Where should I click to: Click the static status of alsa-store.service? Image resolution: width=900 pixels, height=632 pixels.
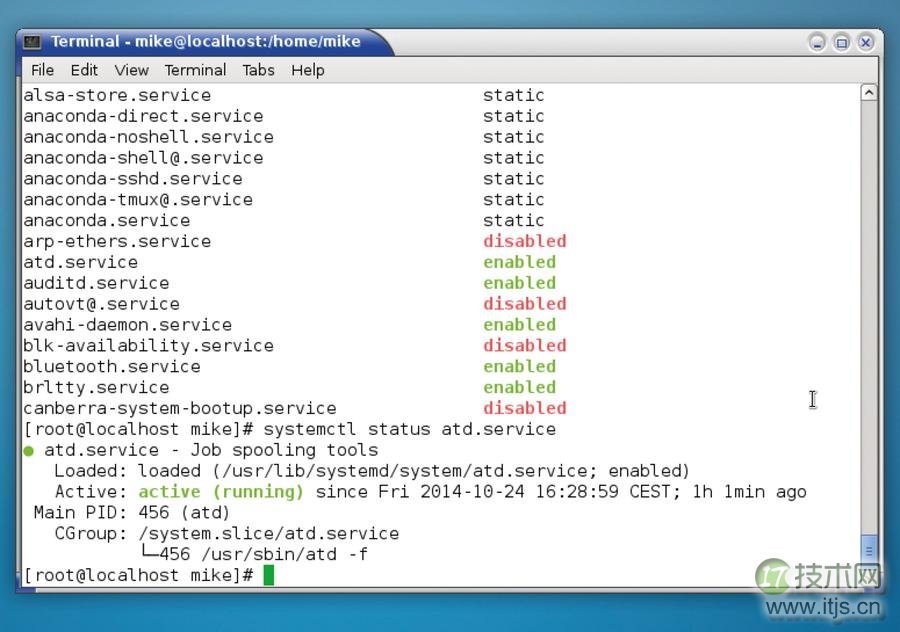(514, 95)
